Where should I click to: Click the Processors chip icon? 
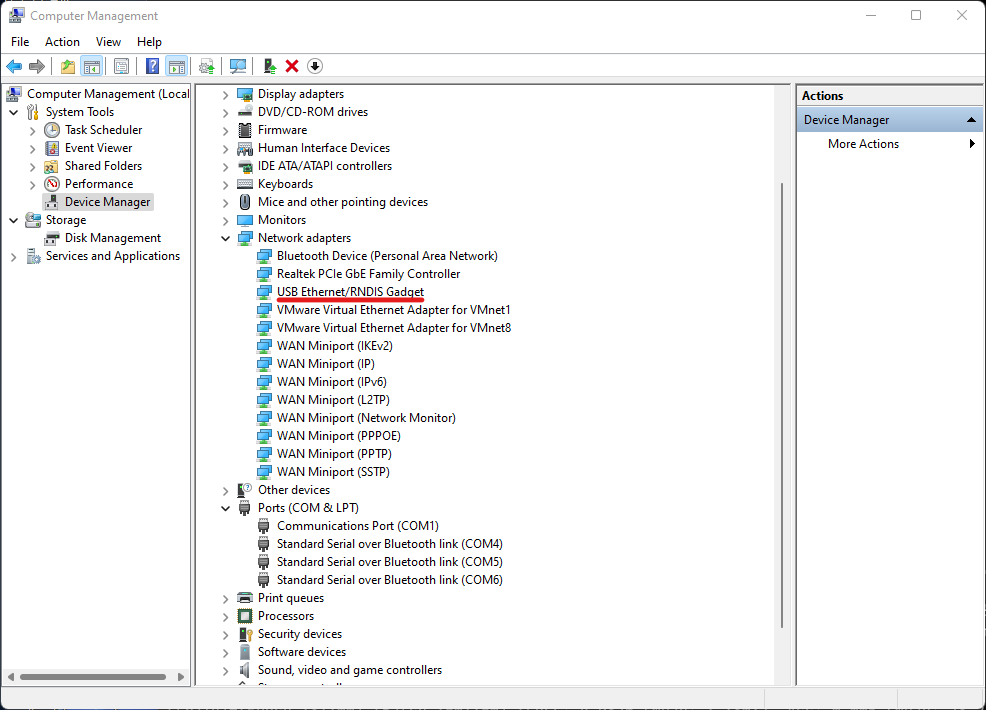click(x=245, y=616)
